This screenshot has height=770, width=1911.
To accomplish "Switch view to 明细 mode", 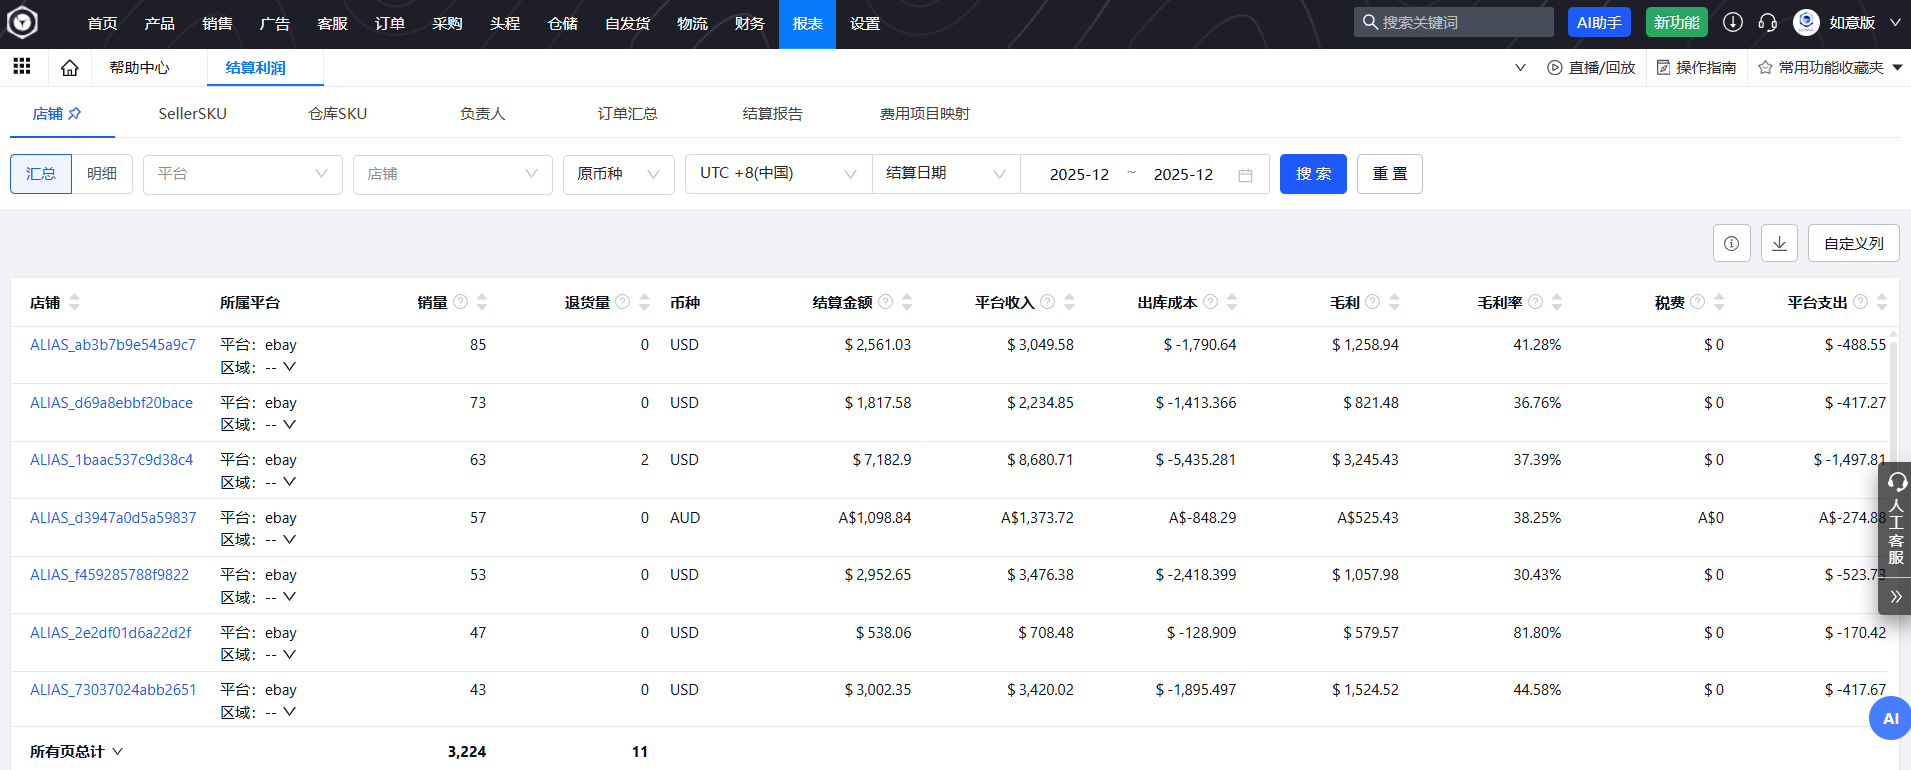I will click(102, 174).
